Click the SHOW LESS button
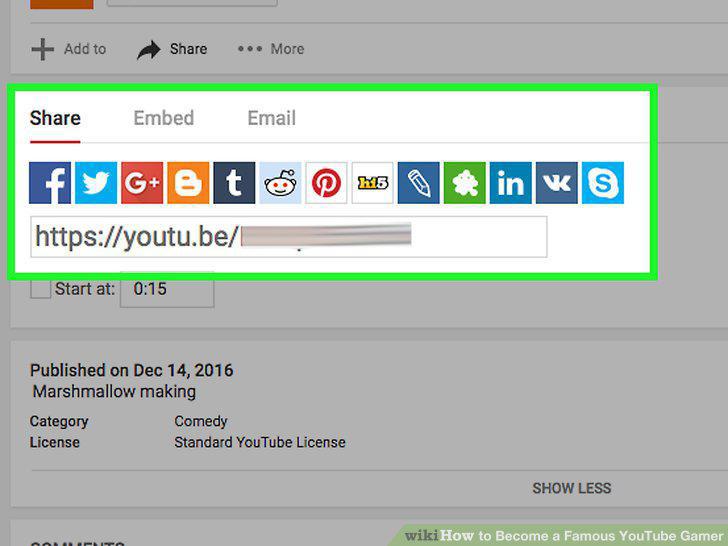Screen dimensions: 728x546 572,488
